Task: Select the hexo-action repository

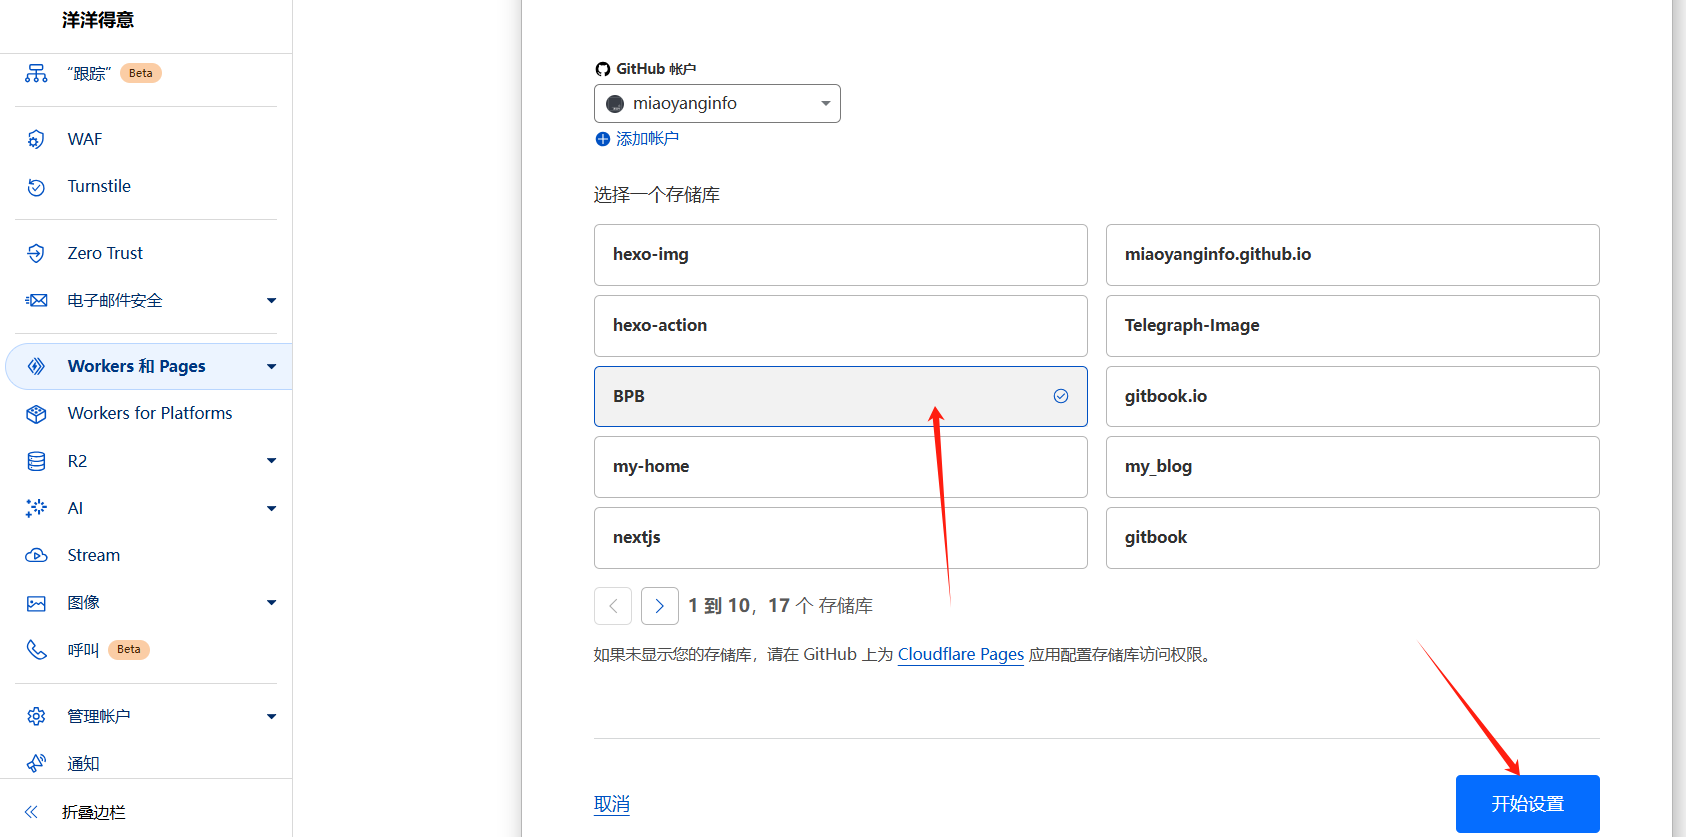Action: 840,326
